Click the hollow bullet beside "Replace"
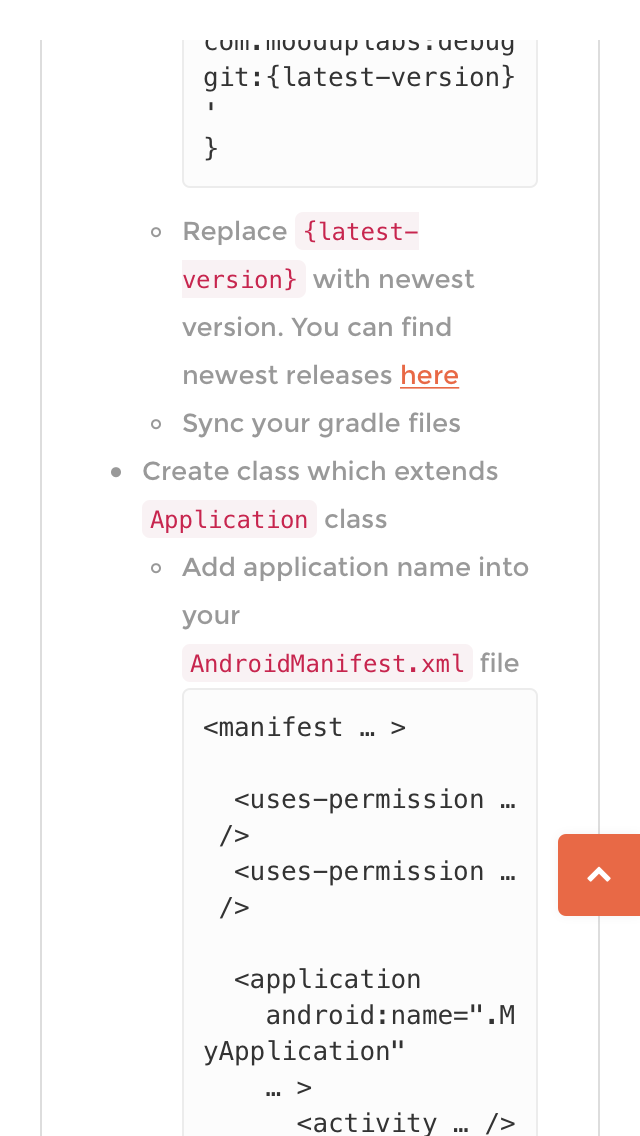This screenshot has width=640, height=1136. pyautogui.click(x=156, y=232)
